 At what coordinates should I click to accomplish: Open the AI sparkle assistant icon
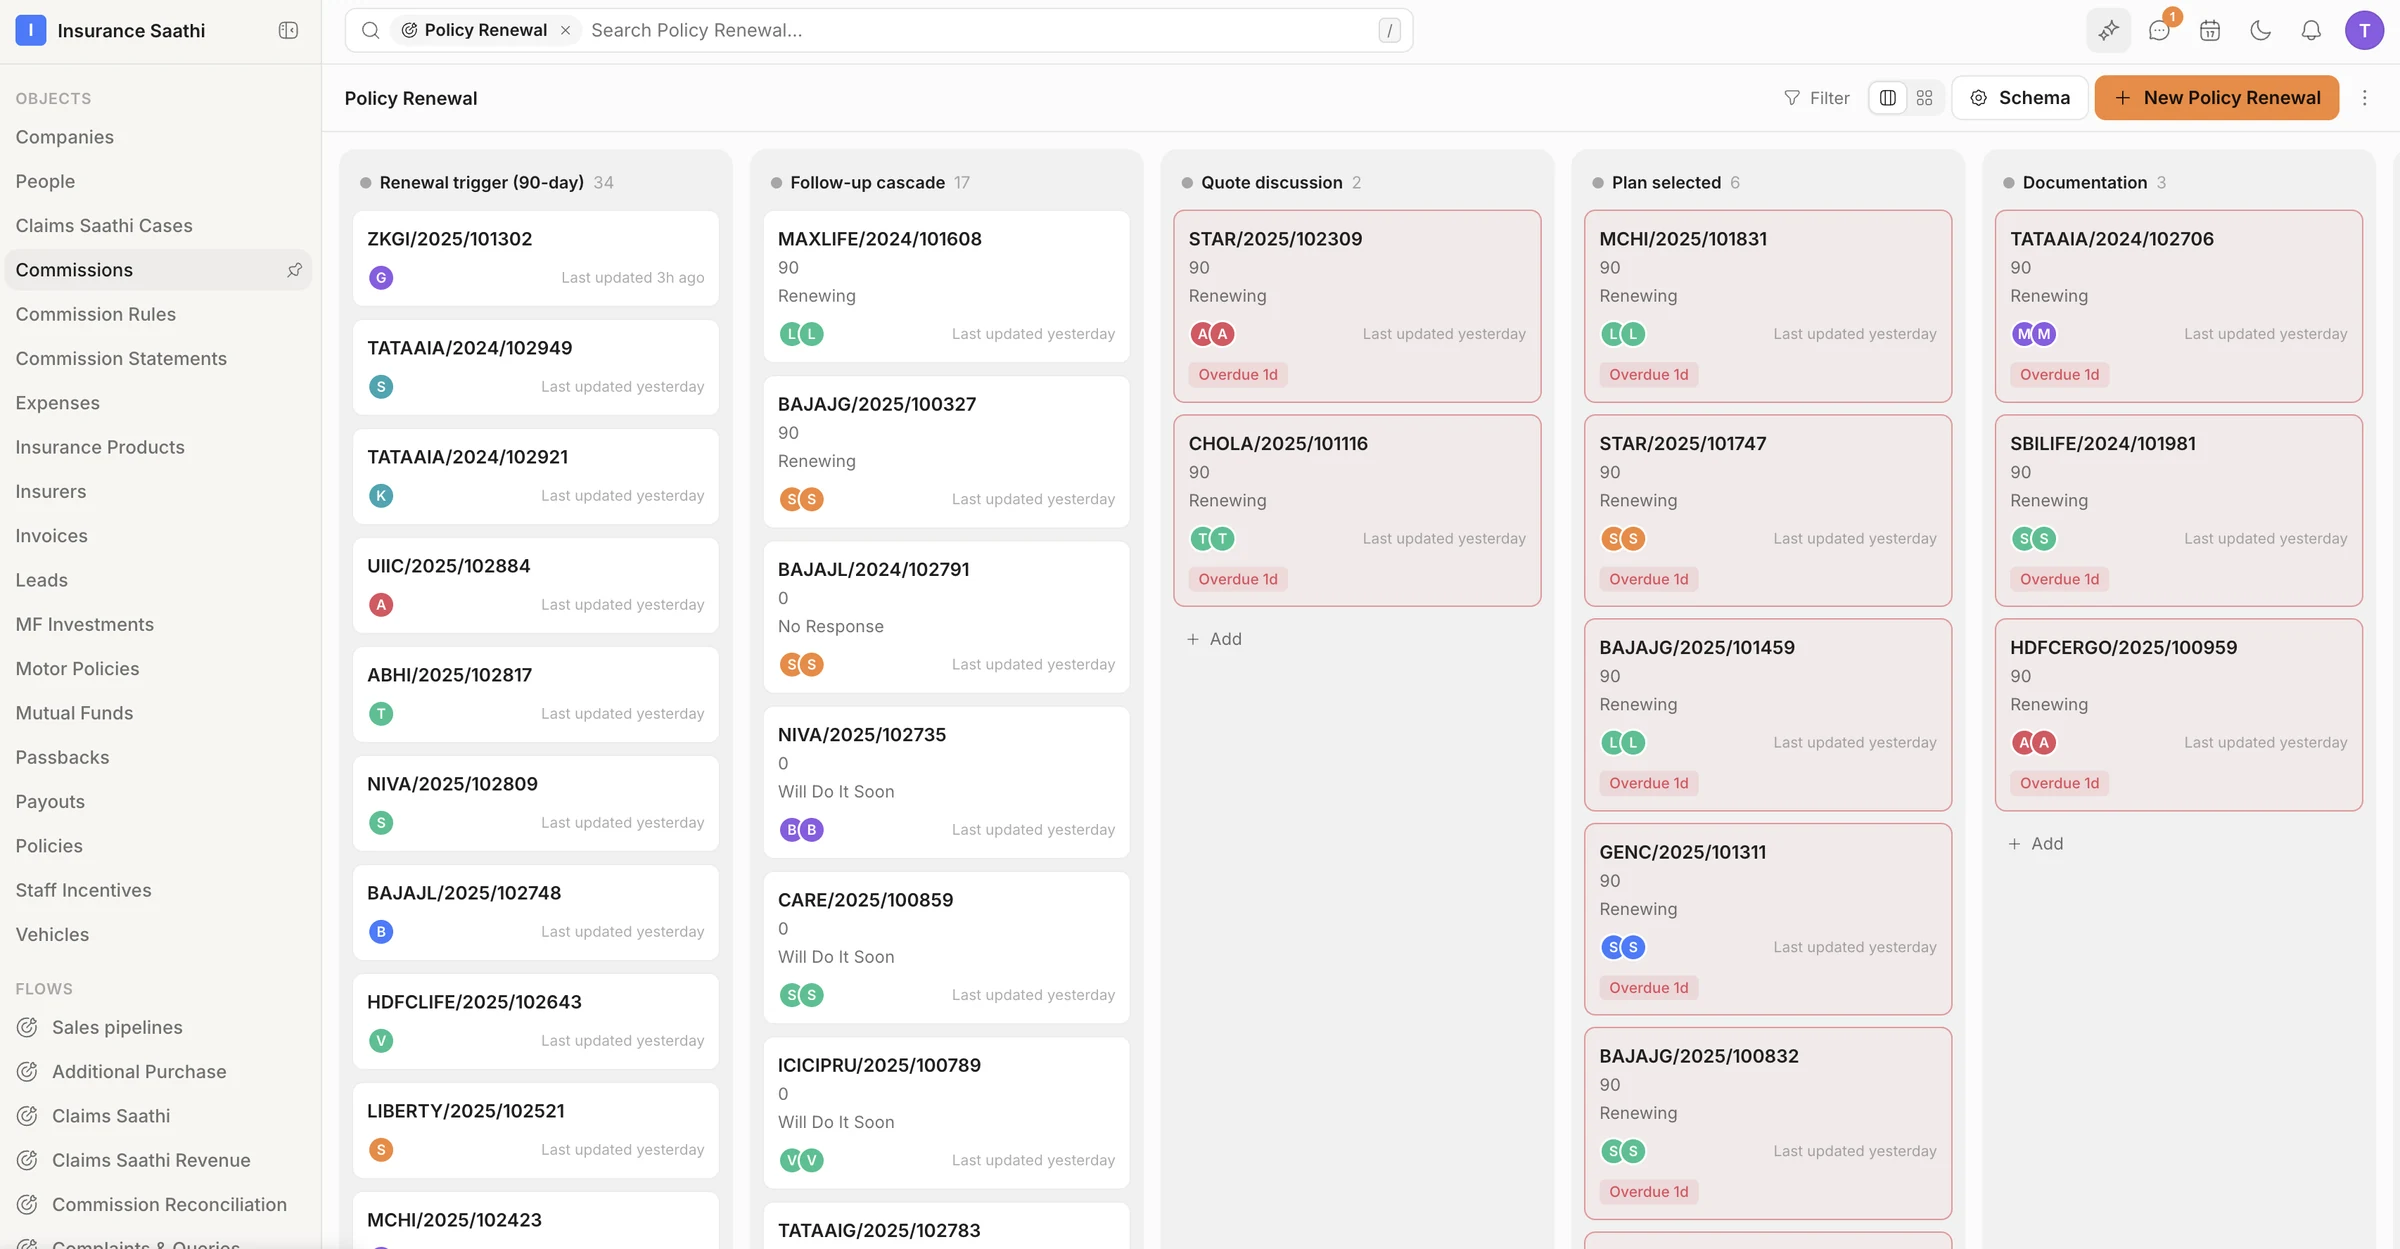(2108, 30)
